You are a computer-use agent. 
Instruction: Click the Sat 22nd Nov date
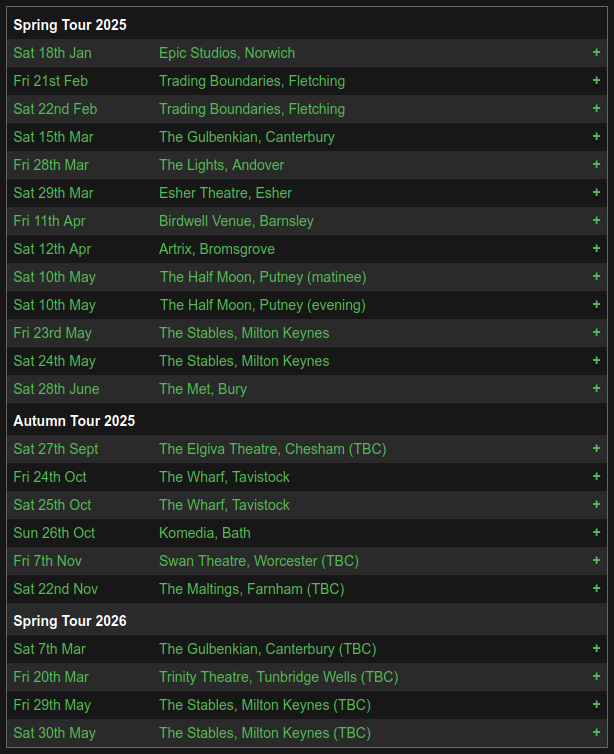point(56,589)
